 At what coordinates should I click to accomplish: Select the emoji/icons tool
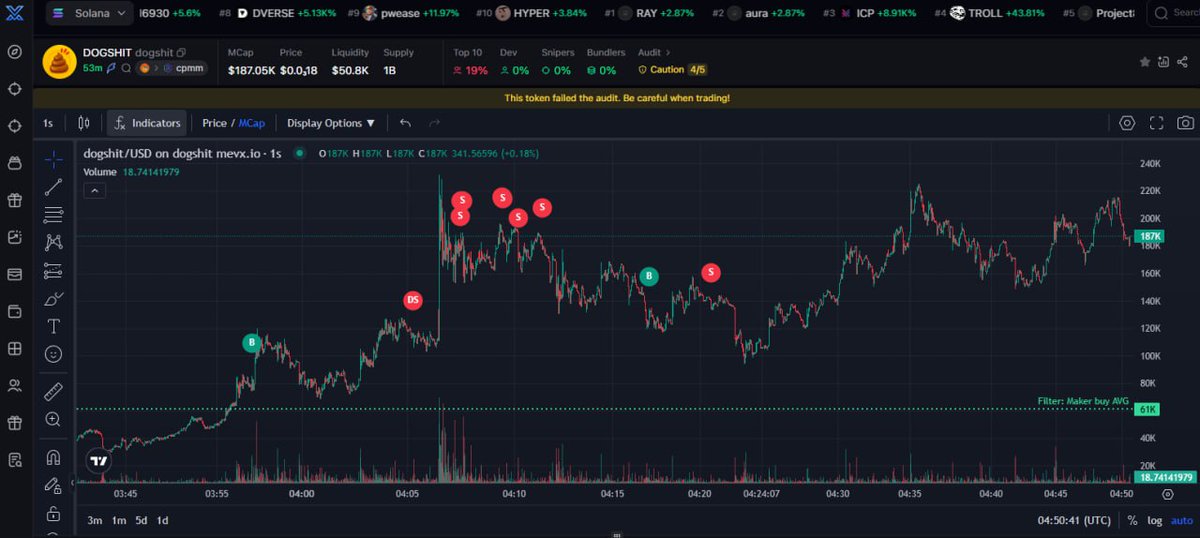pyautogui.click(x=53, y=354)
